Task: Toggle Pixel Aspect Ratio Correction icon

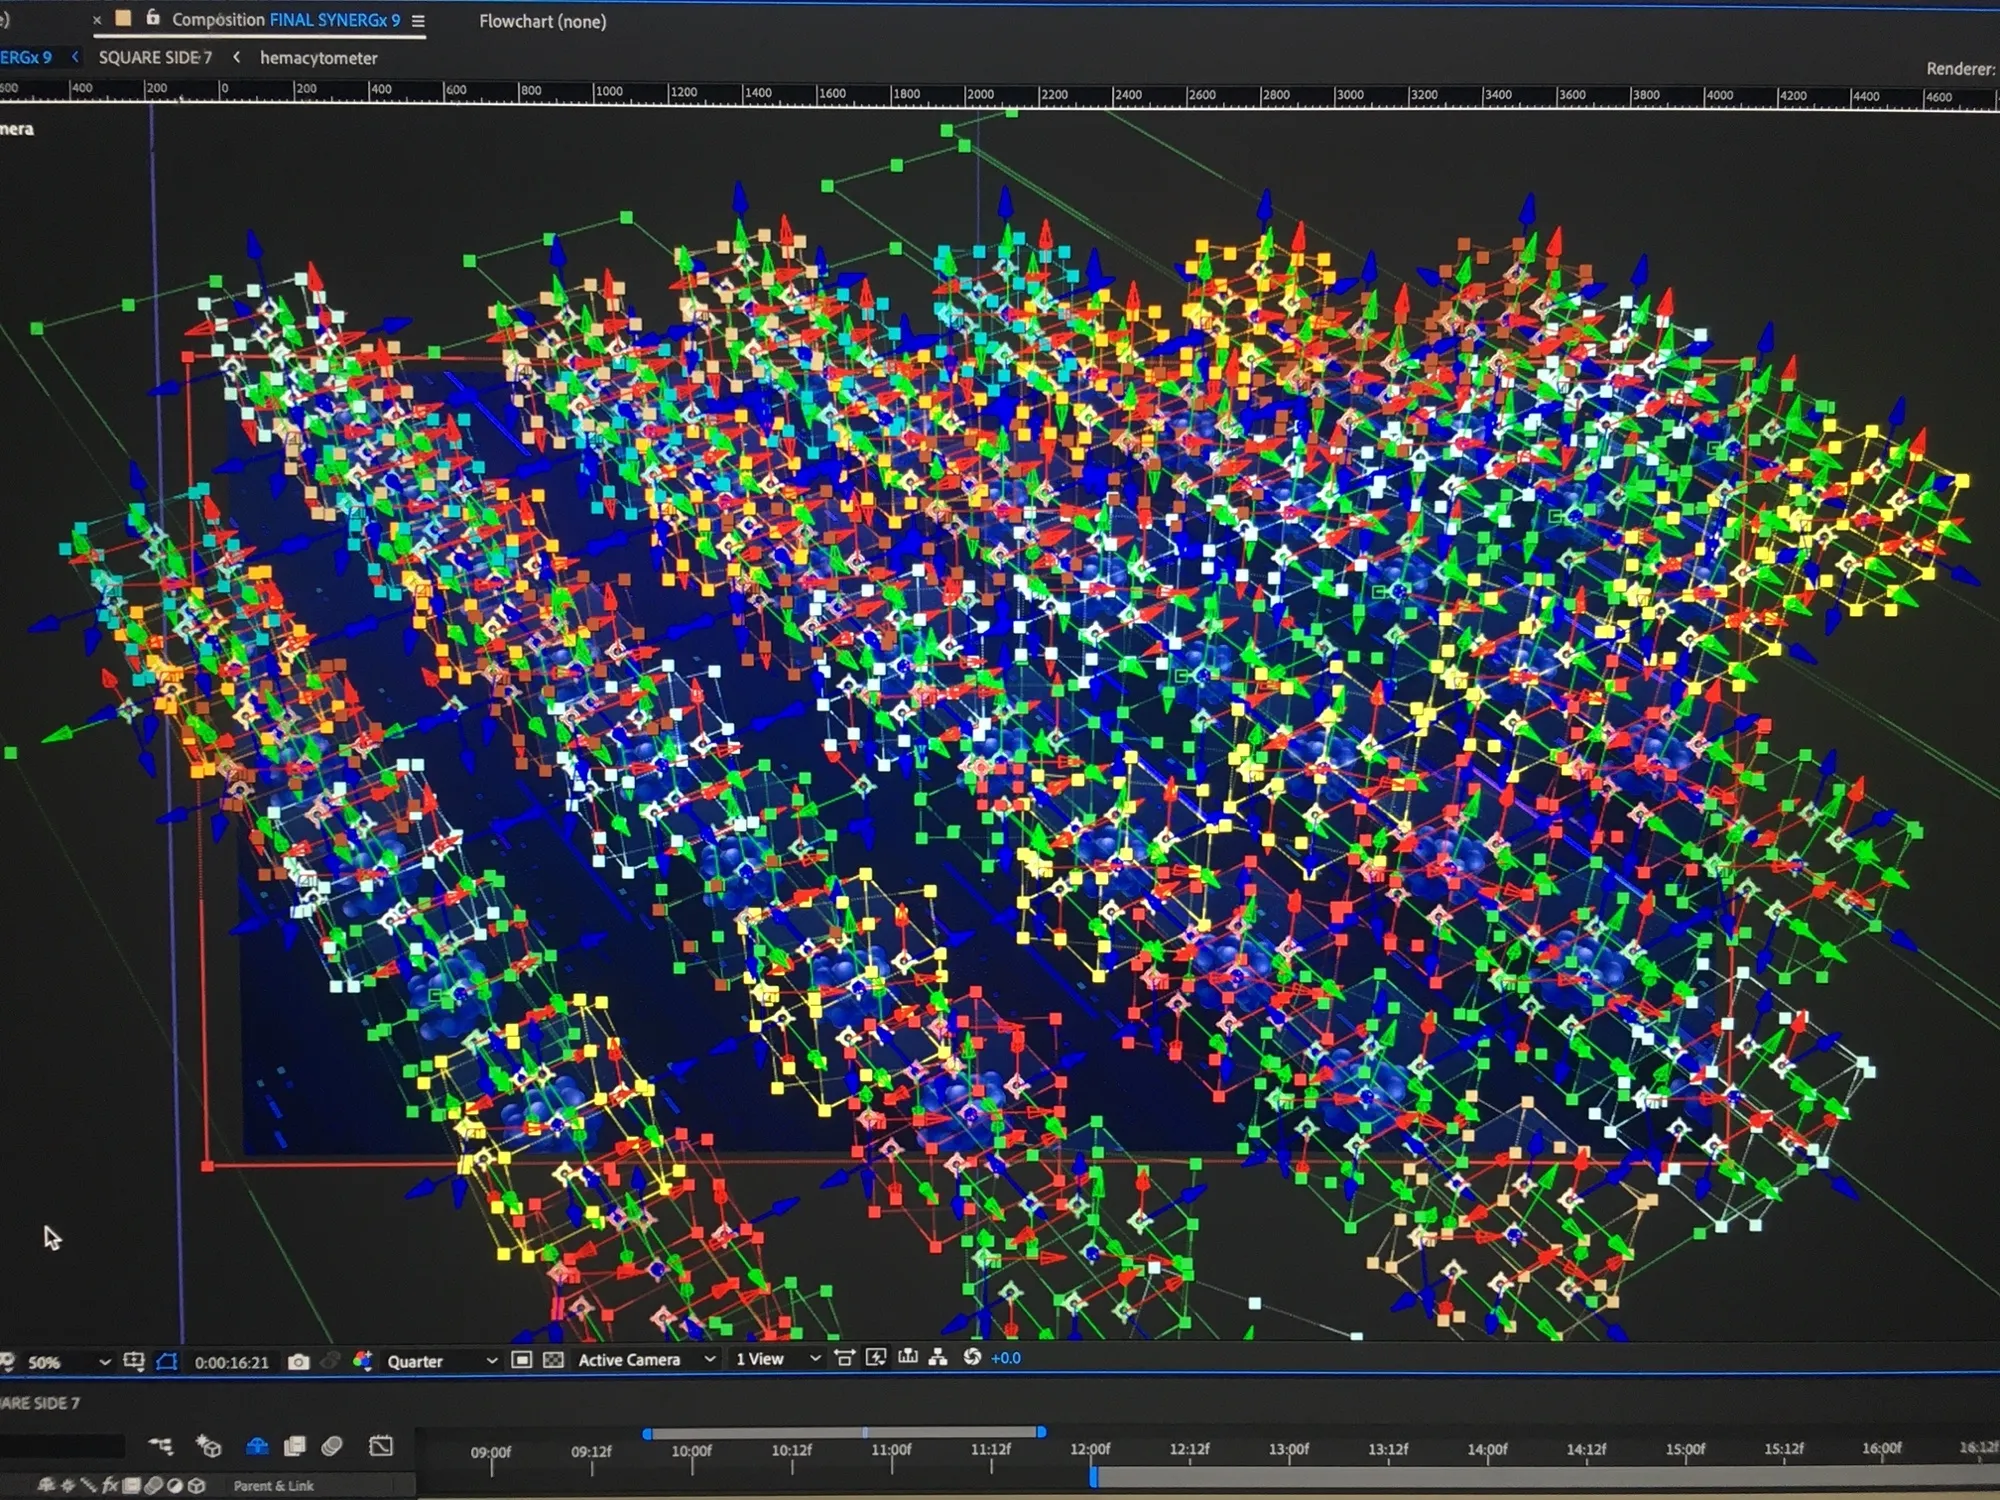Action: [x=844, y=1358]
